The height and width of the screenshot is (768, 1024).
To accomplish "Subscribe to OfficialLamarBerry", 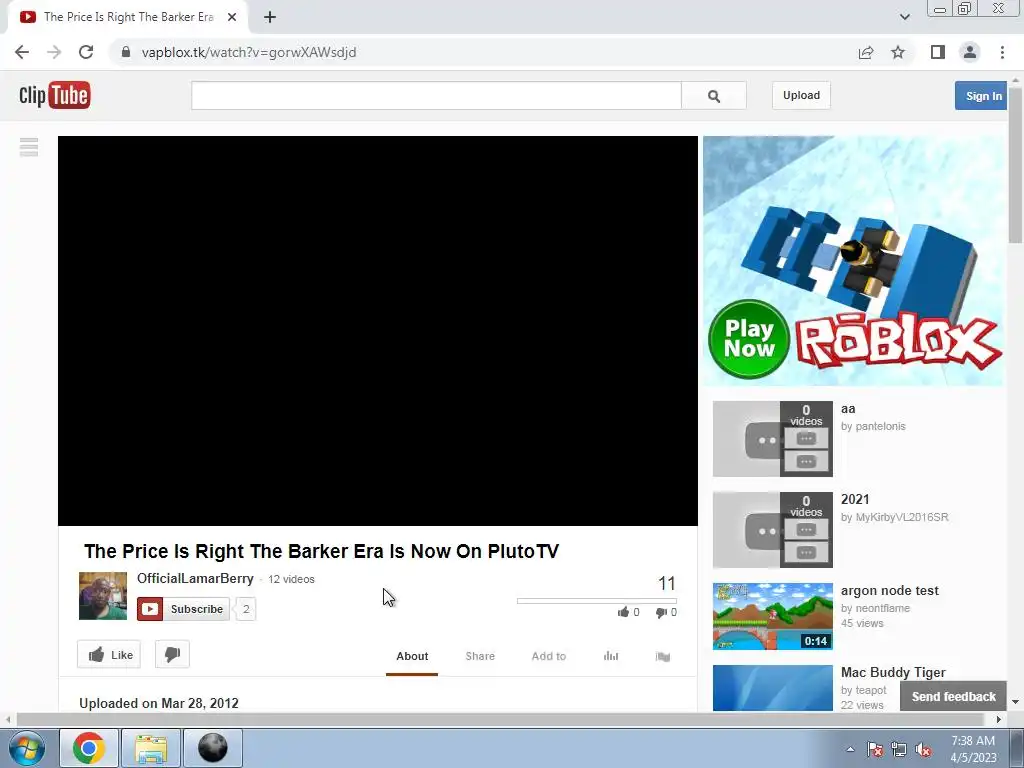I will point(184,609).
